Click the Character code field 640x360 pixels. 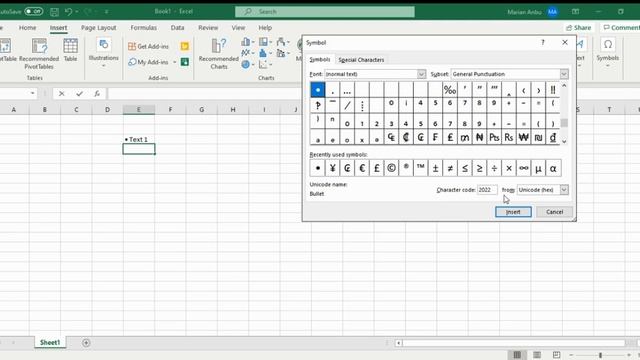pos(487,190)
